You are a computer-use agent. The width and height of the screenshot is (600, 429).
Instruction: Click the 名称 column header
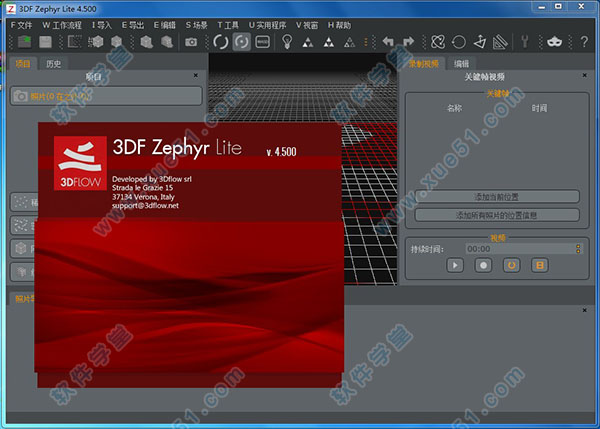[x=455, y=108]
